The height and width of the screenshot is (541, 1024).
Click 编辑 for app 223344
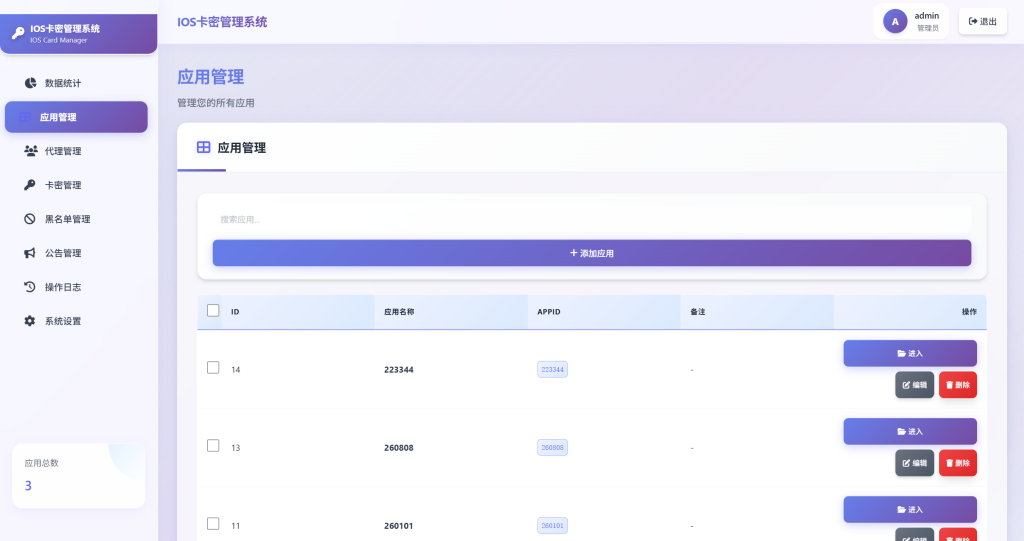[914, 385]
